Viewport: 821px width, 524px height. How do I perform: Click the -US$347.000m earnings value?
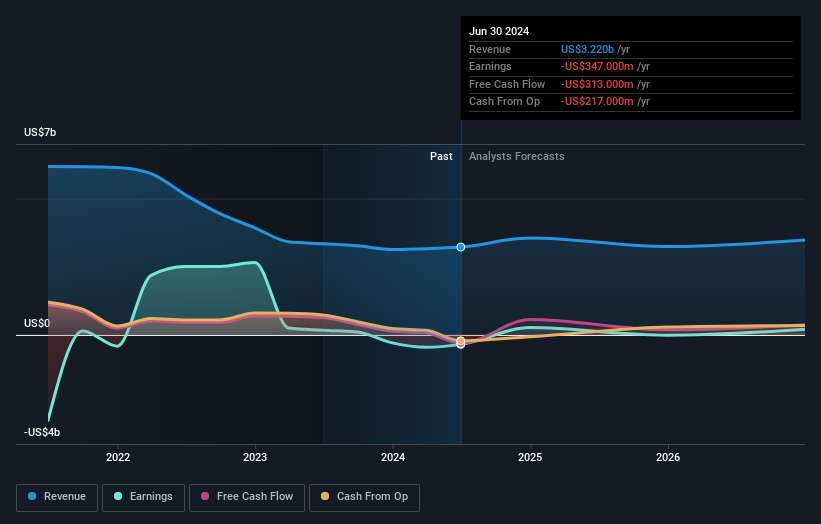(x=597, y=66)
